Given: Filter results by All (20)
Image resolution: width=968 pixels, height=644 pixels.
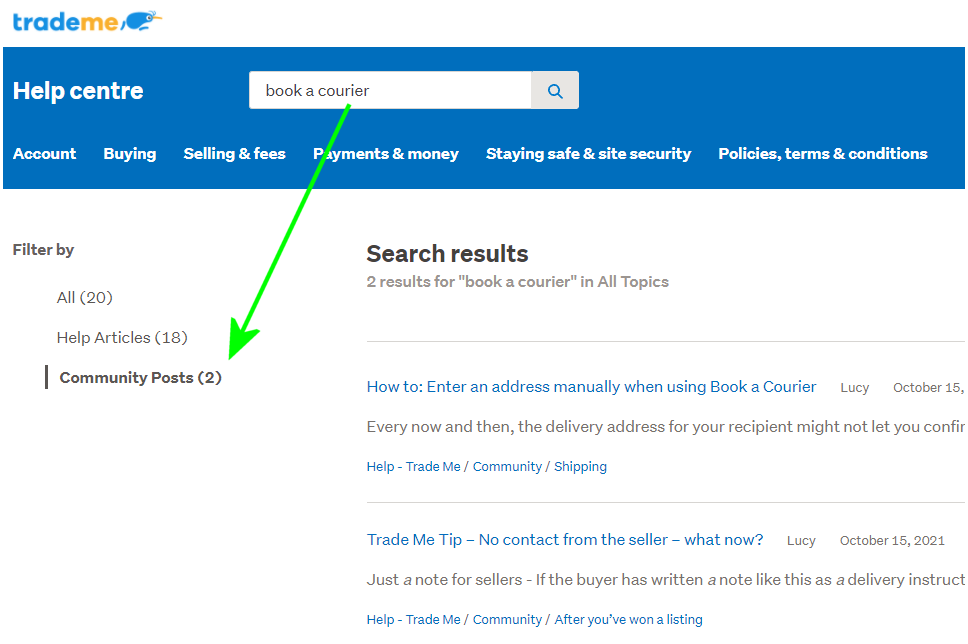Looking at the screenshot, I should (x=85, y=298).
